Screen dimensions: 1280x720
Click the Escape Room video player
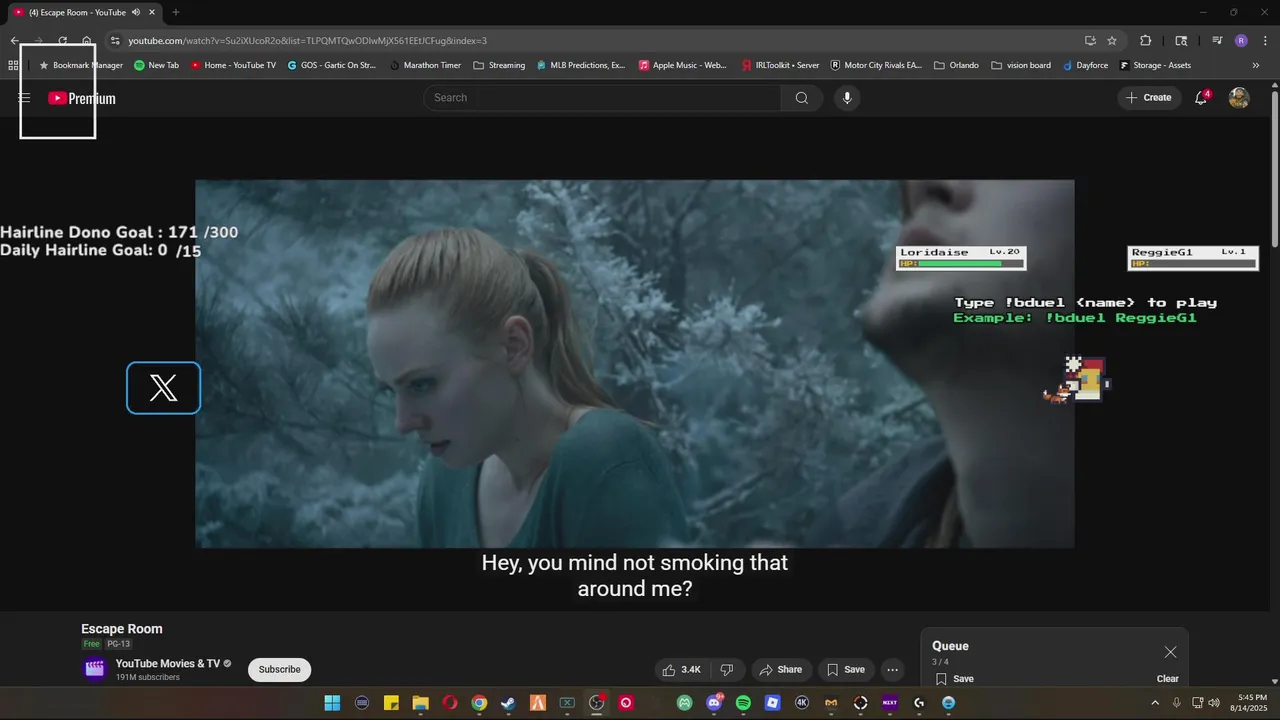(x=634, y=364)
